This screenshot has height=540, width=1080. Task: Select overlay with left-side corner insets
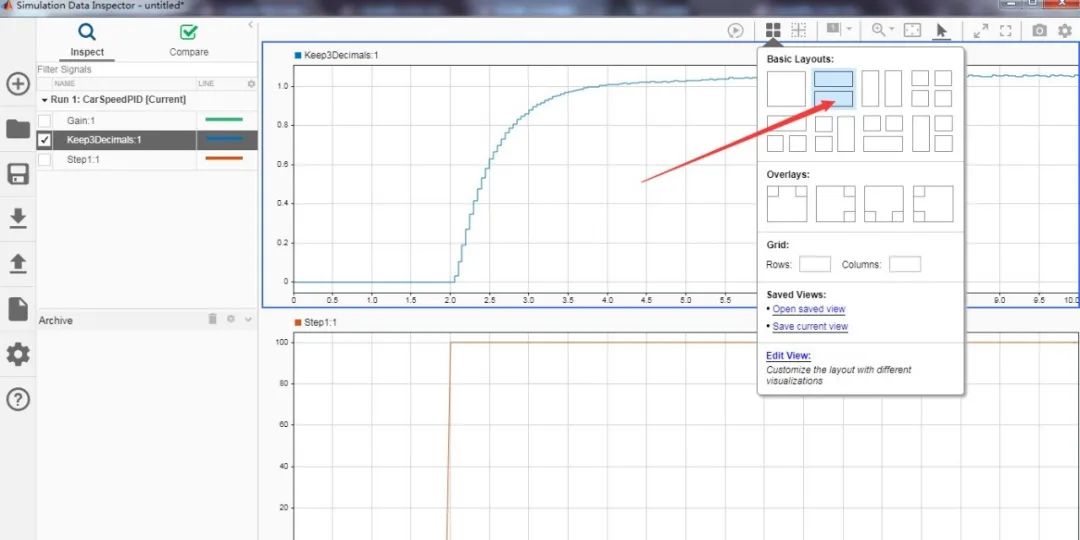pos(933,204)
